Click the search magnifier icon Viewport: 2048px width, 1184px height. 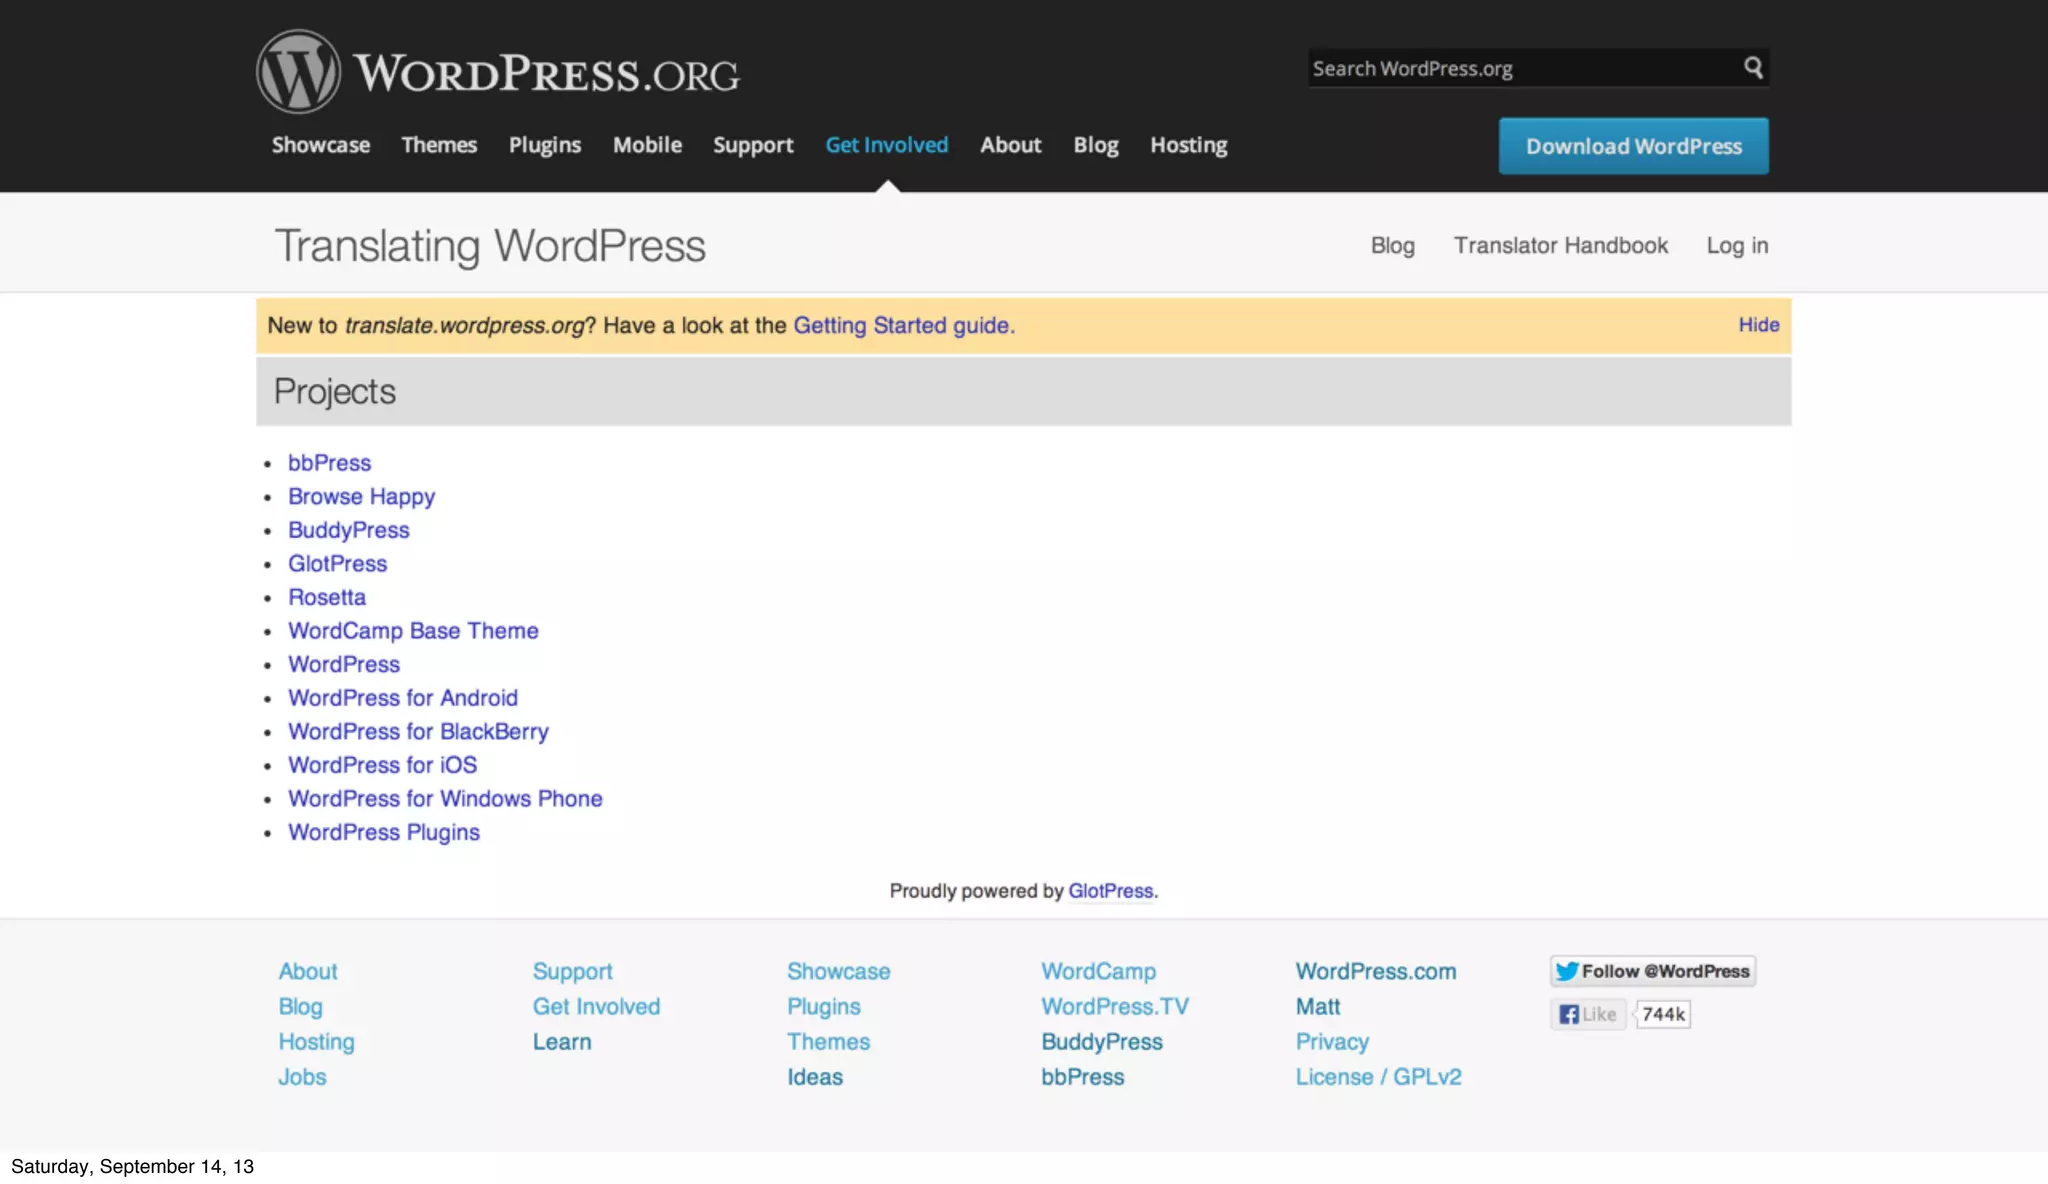coord(1753,67)
